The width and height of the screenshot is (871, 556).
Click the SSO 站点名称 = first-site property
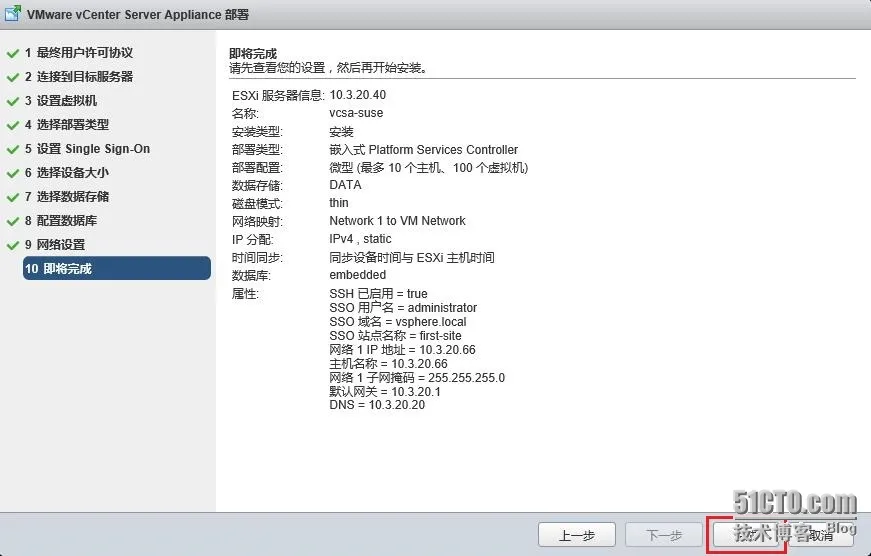(396, 335)
